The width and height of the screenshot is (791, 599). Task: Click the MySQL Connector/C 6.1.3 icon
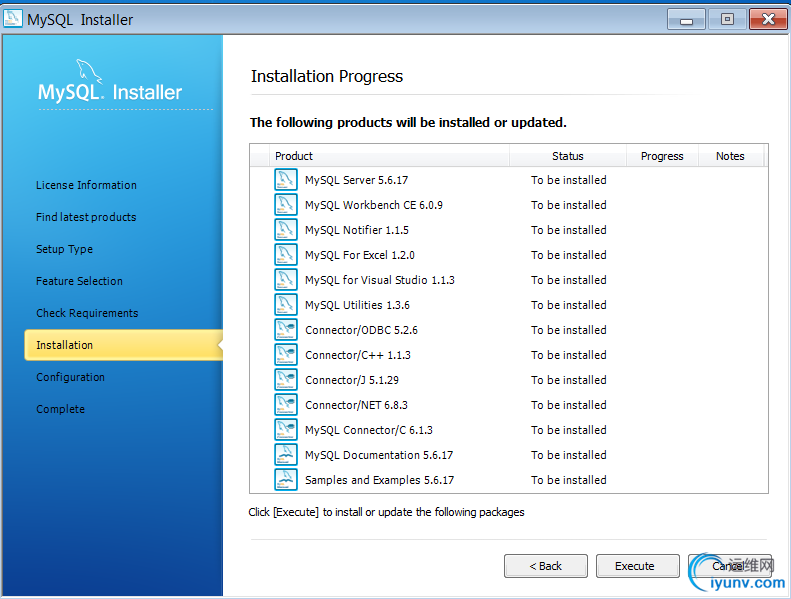286,429
